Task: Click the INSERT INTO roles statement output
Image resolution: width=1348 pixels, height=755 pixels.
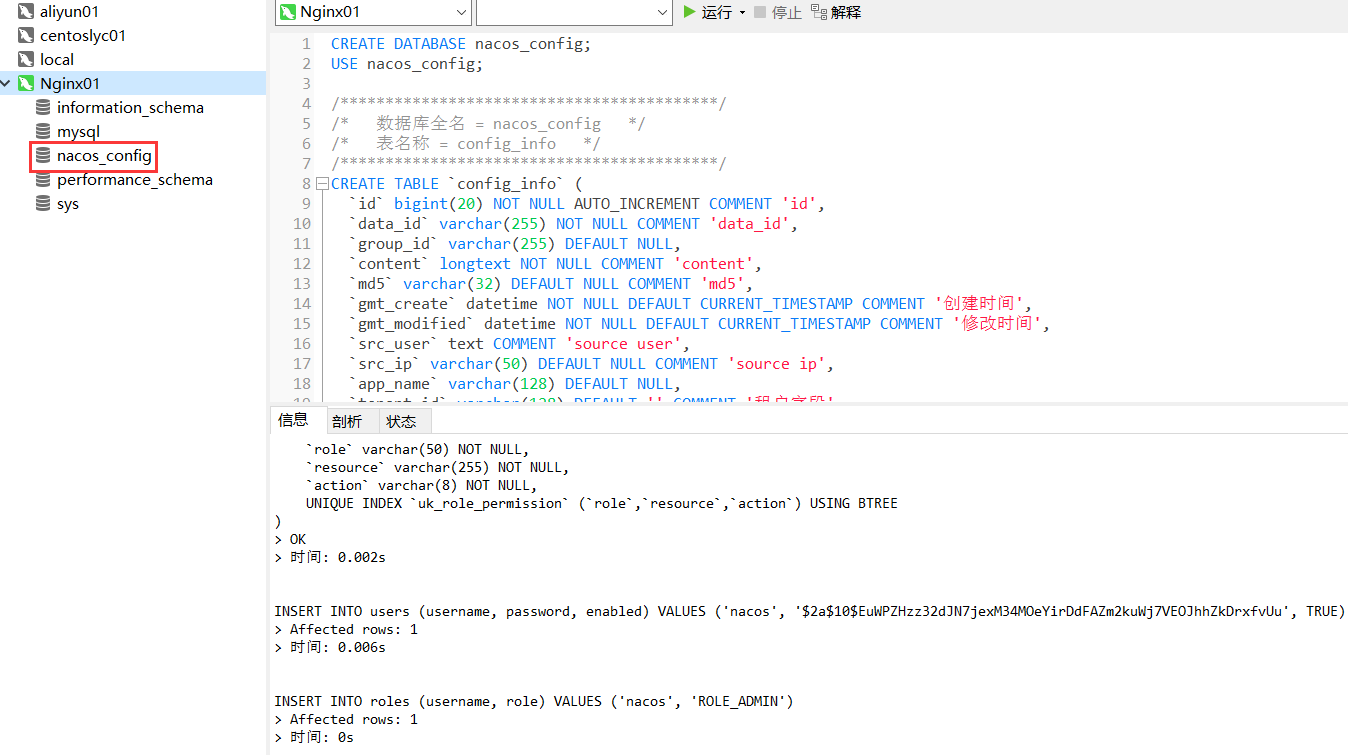Action: tap(534, 701)
